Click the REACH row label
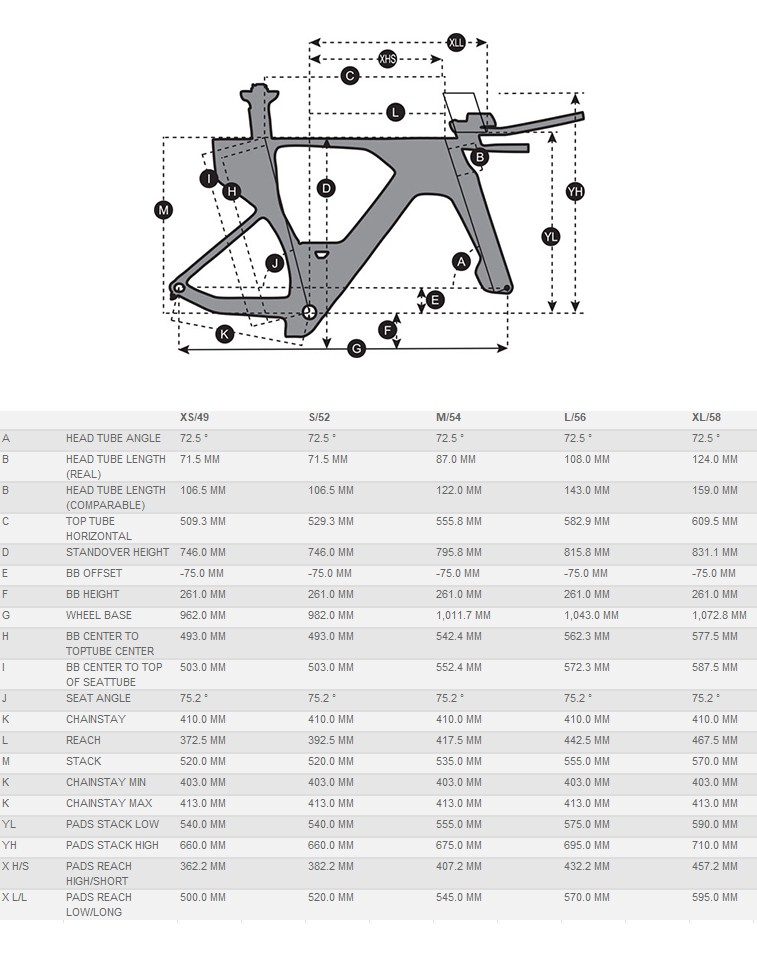This screenshot has height=960, width=757. (x=83, y=740)
